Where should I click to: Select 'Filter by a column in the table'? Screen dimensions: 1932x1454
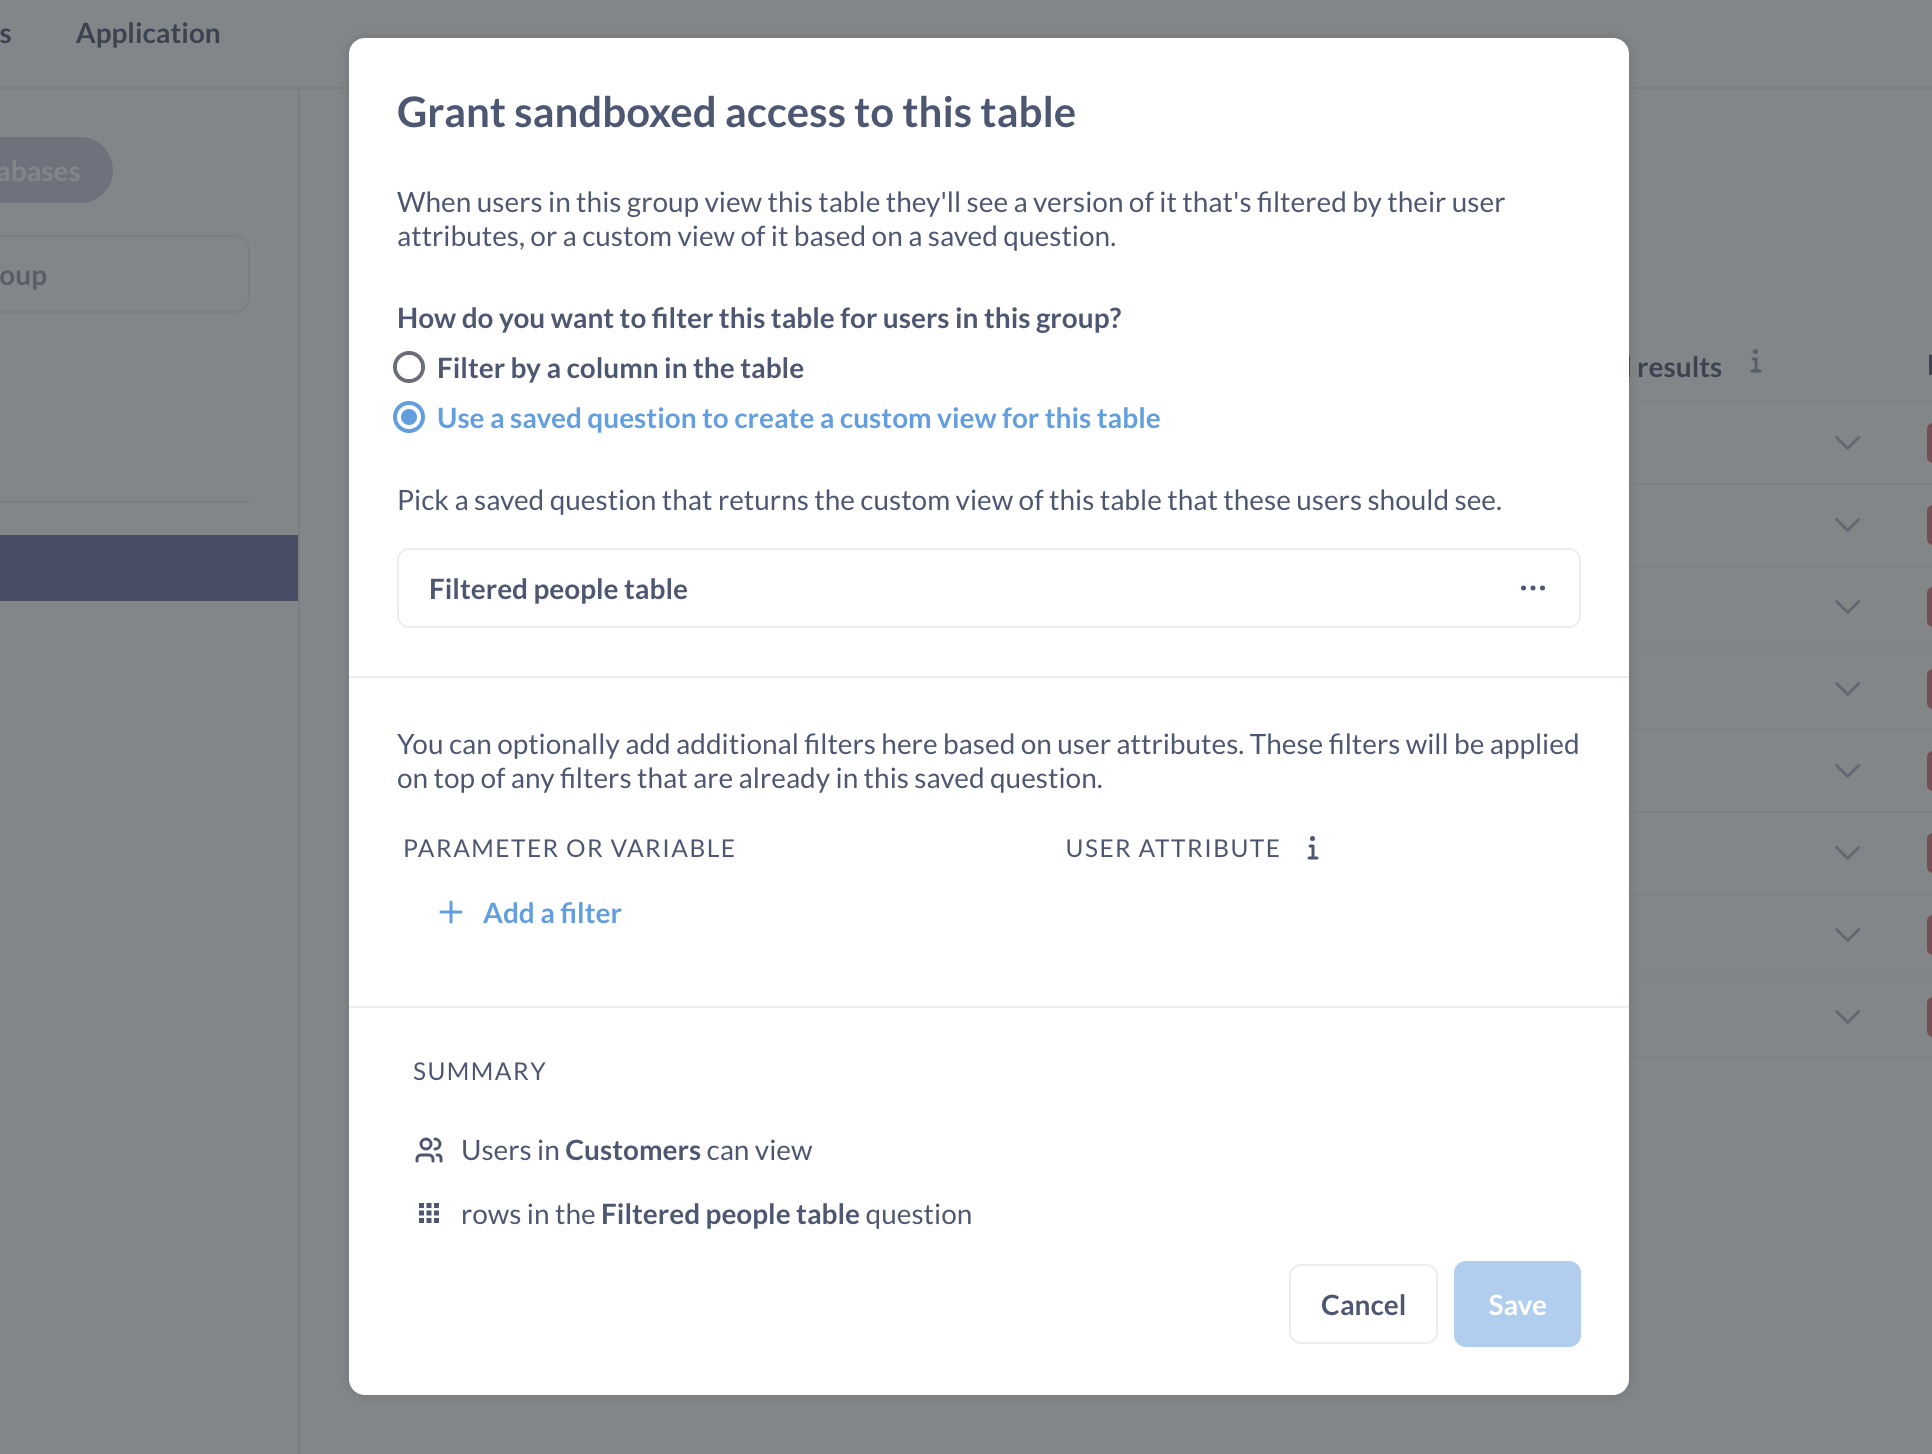click(409, 368)
